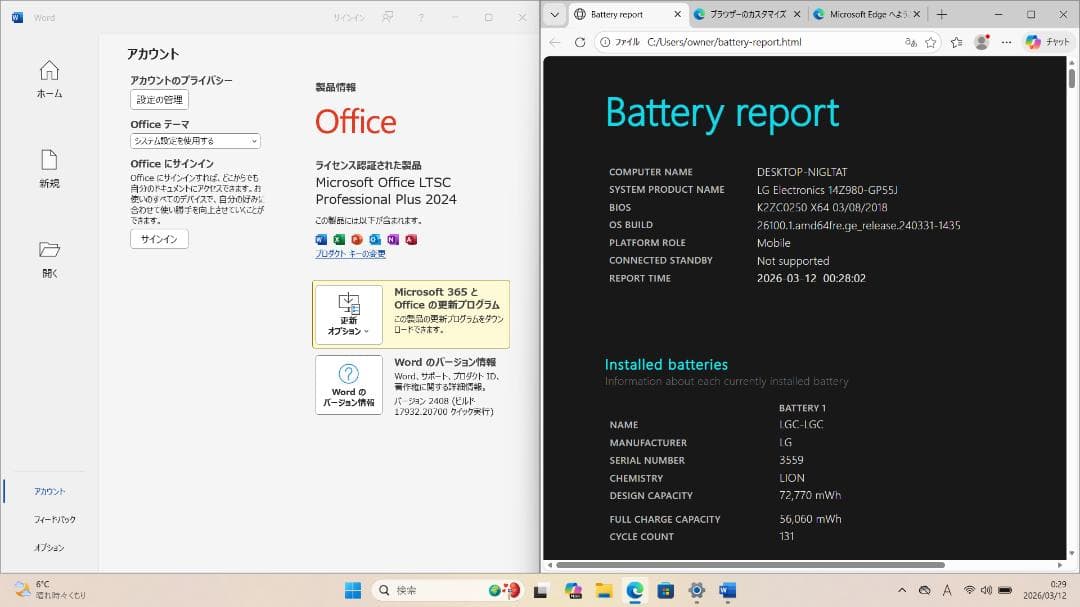This screenshot has width=1080, height=607.
Task: Toggle favorites star in Edge address bar
Action: (x=931, y=42)
